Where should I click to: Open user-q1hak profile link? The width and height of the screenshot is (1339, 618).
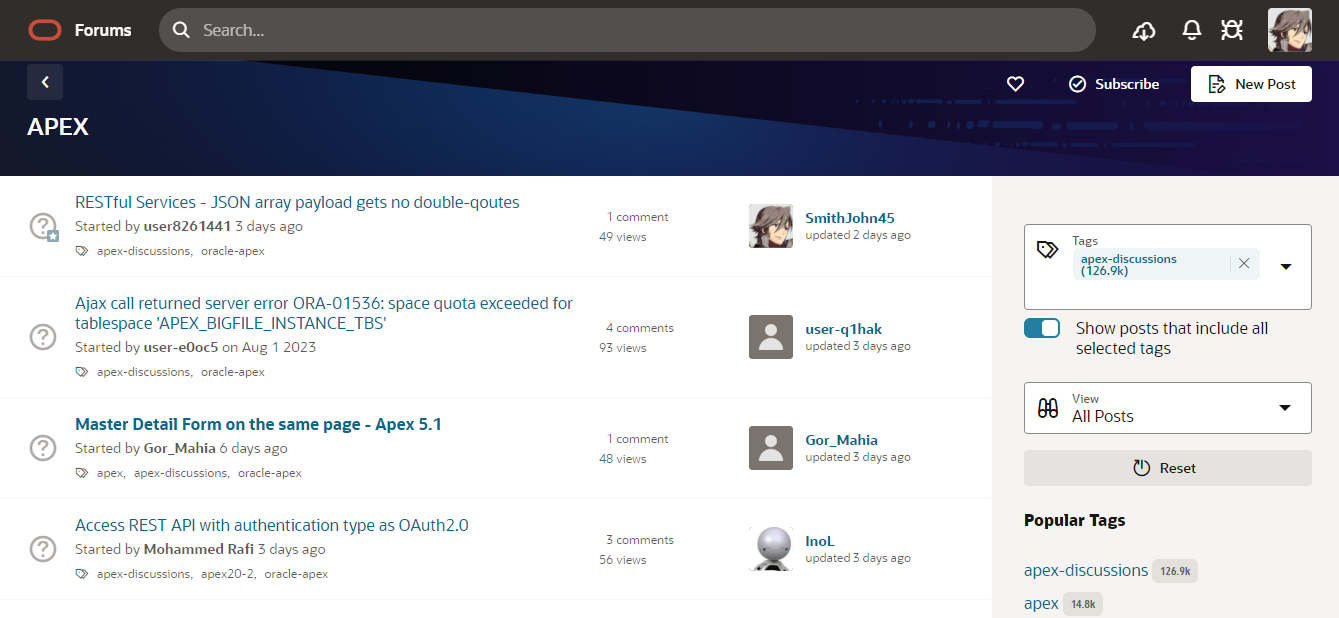tap(844, 329)
